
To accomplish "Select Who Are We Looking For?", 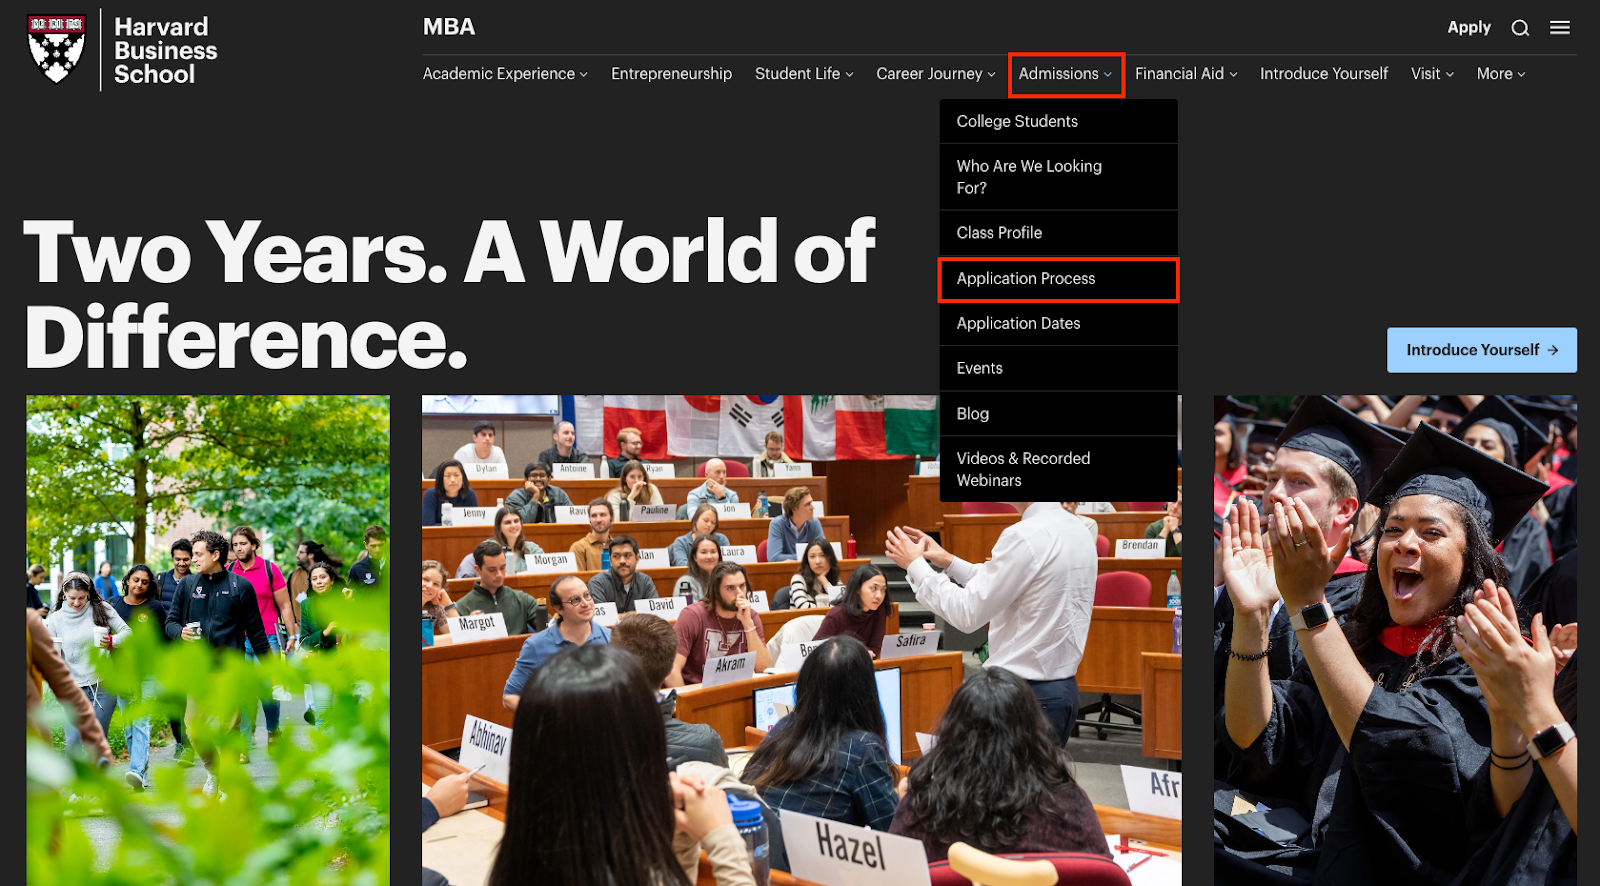I will [1058, 177].
